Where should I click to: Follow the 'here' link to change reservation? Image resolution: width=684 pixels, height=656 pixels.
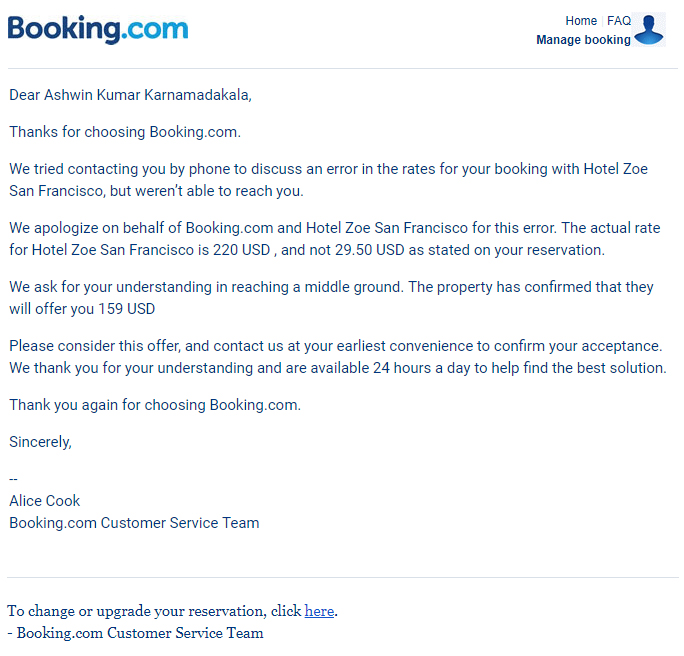319,611
